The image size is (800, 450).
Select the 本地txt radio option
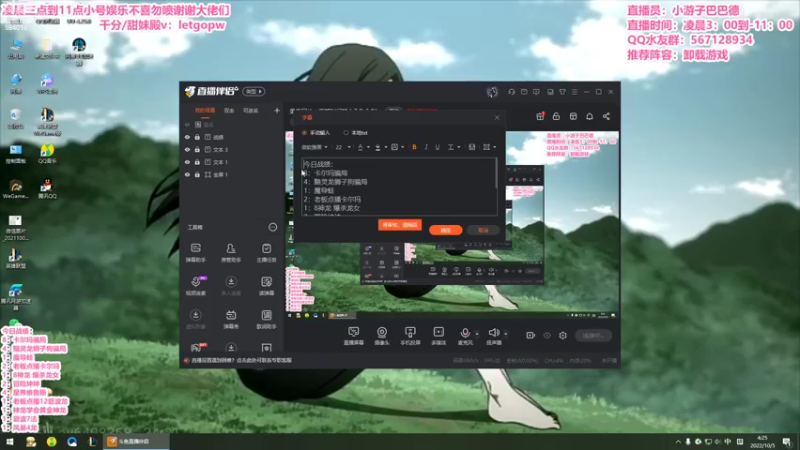pos(346,133)
